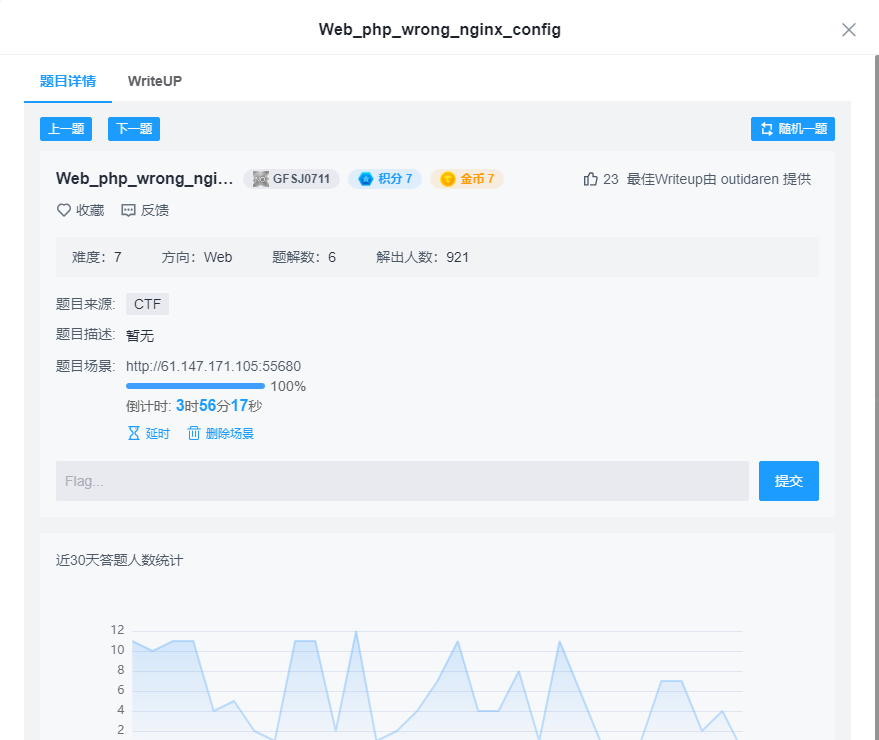The height and width of the screenshot is (740, 879).
Task: Click the 100% progress bar
Action: tap(194, 386)
